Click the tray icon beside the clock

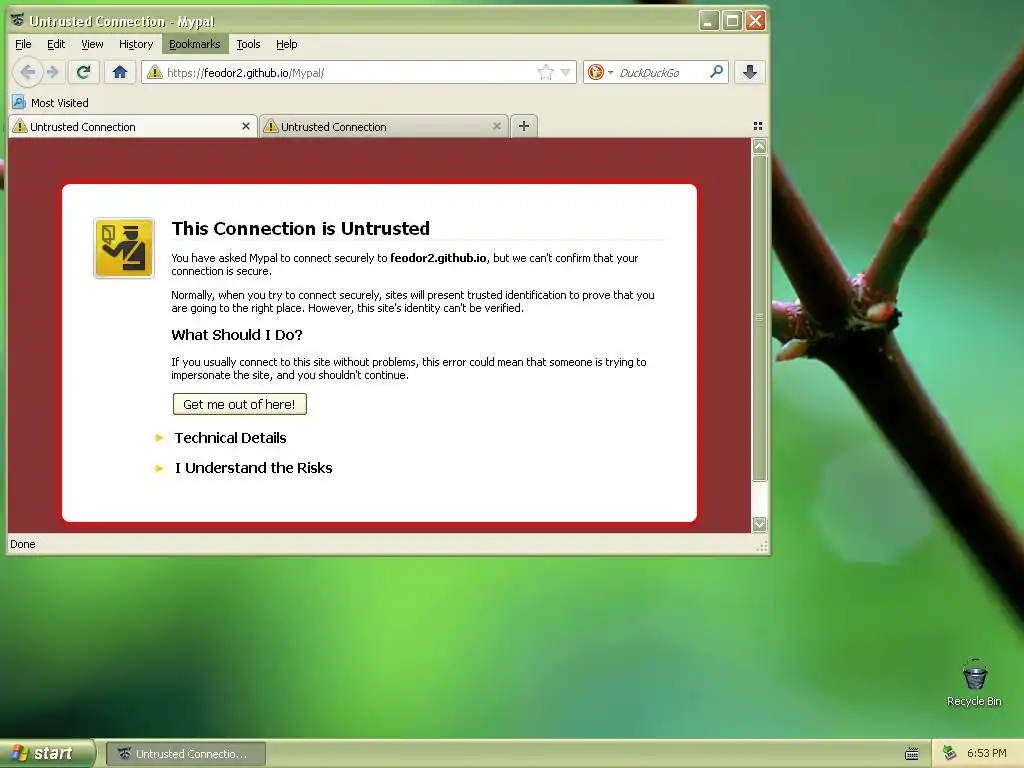950,753
